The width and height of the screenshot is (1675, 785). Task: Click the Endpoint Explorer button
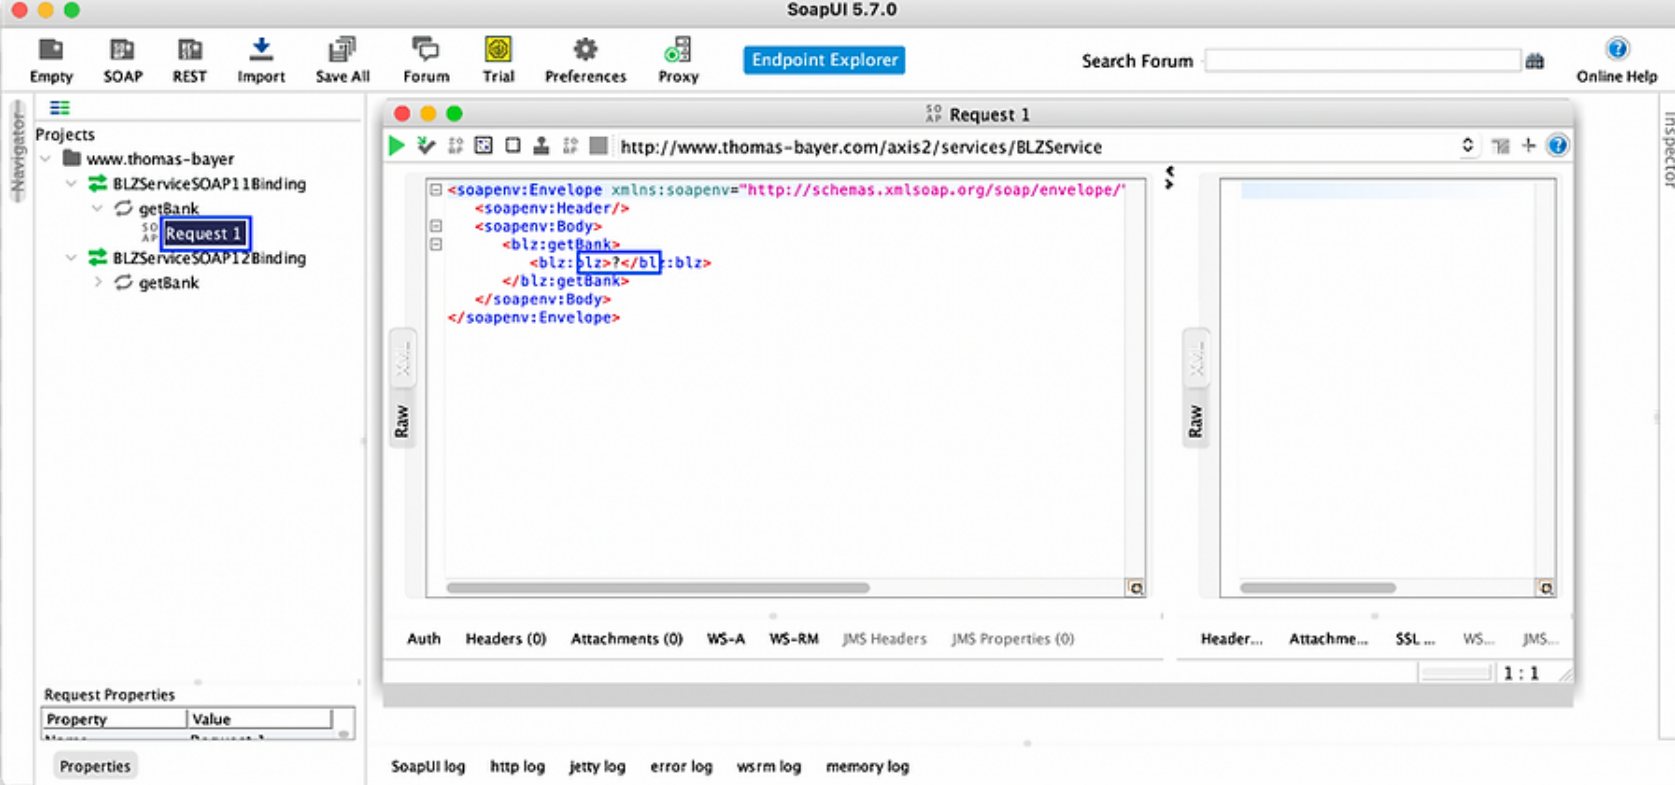click(x=824, y=60)
